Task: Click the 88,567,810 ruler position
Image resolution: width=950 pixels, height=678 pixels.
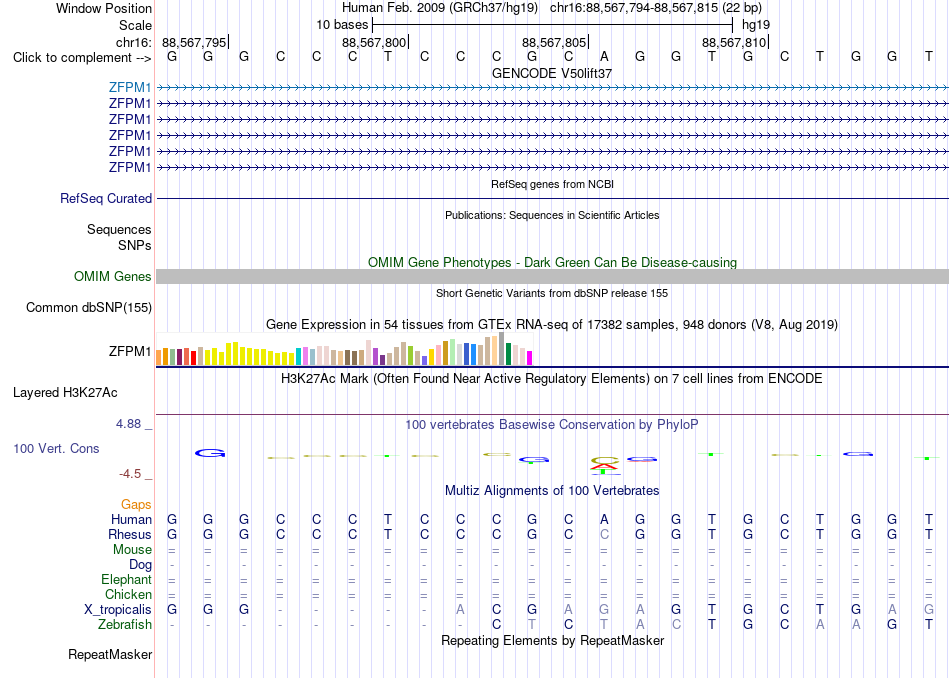Action: click(734, 43)
